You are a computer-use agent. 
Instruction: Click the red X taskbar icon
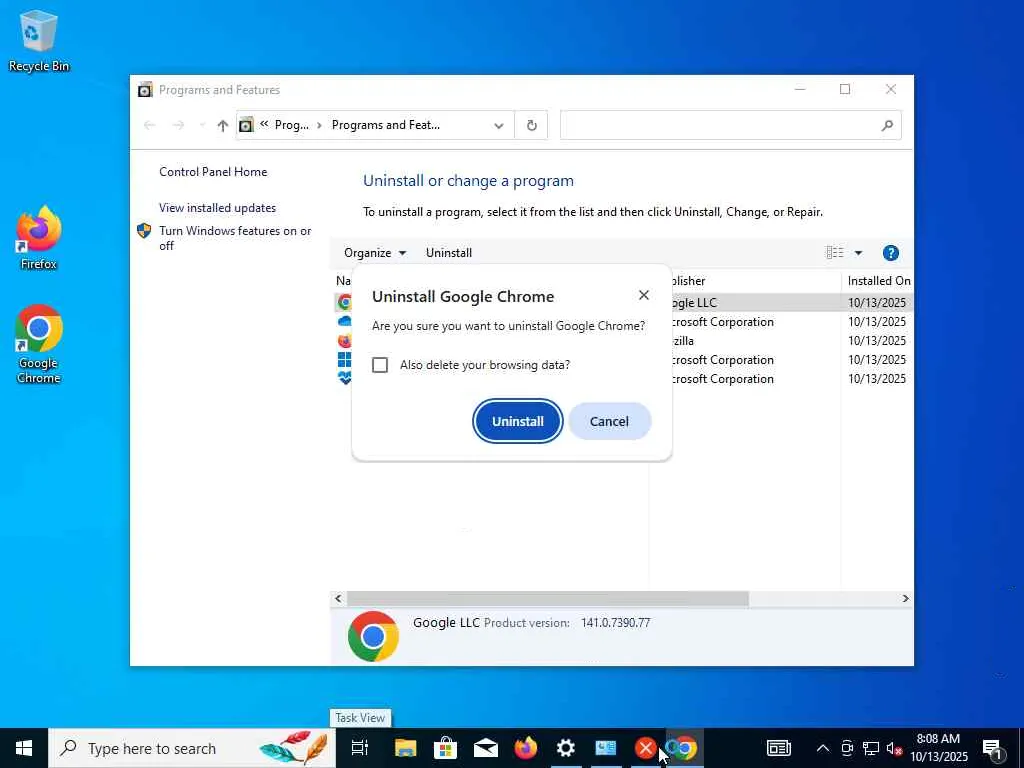click(x=645, y=748)
